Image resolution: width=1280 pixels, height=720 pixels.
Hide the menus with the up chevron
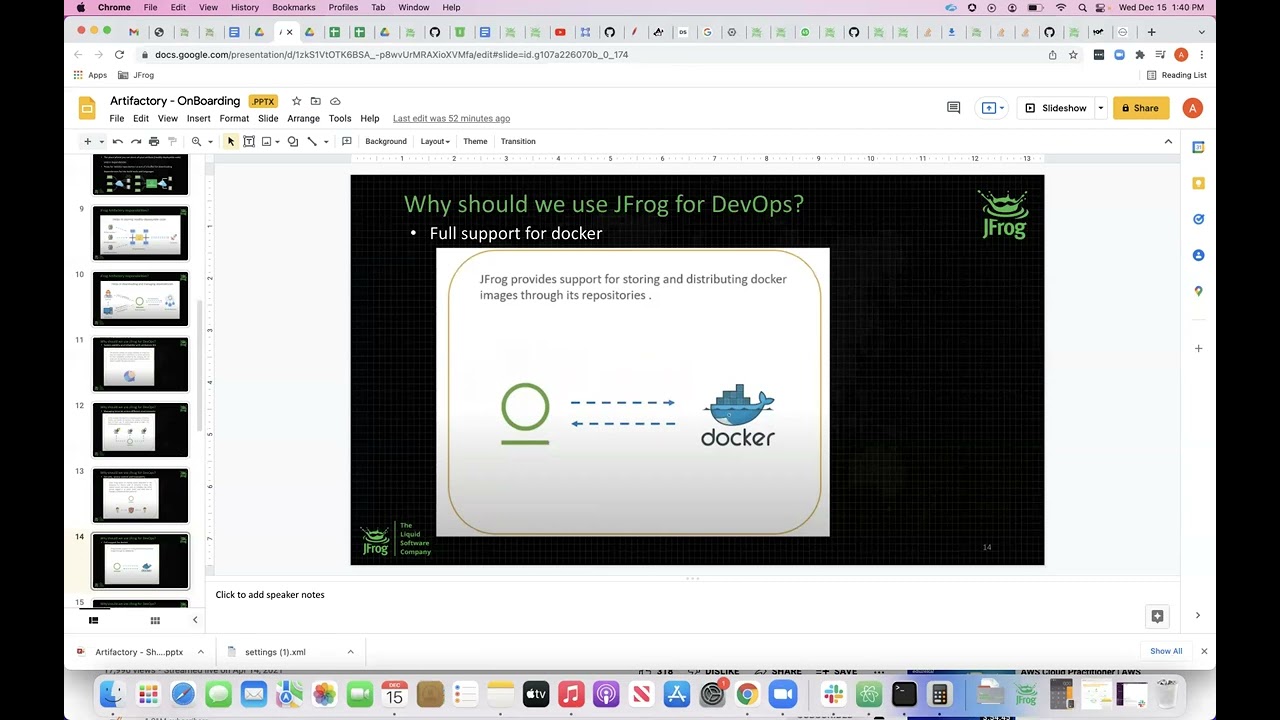point(1168,141)
